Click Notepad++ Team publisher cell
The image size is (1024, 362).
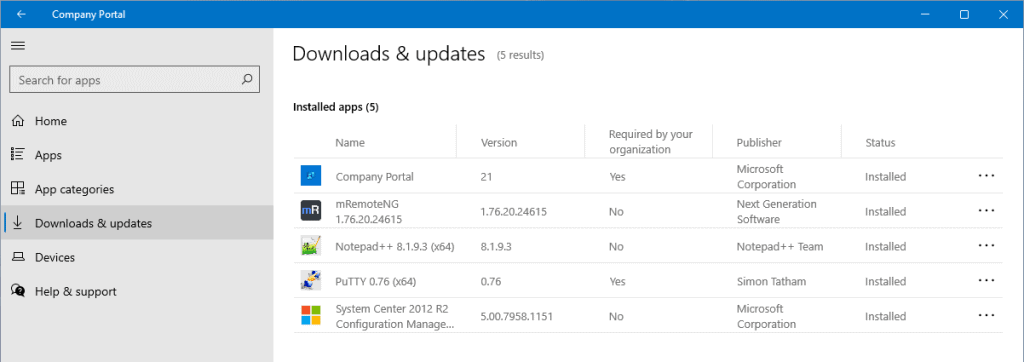780,247
